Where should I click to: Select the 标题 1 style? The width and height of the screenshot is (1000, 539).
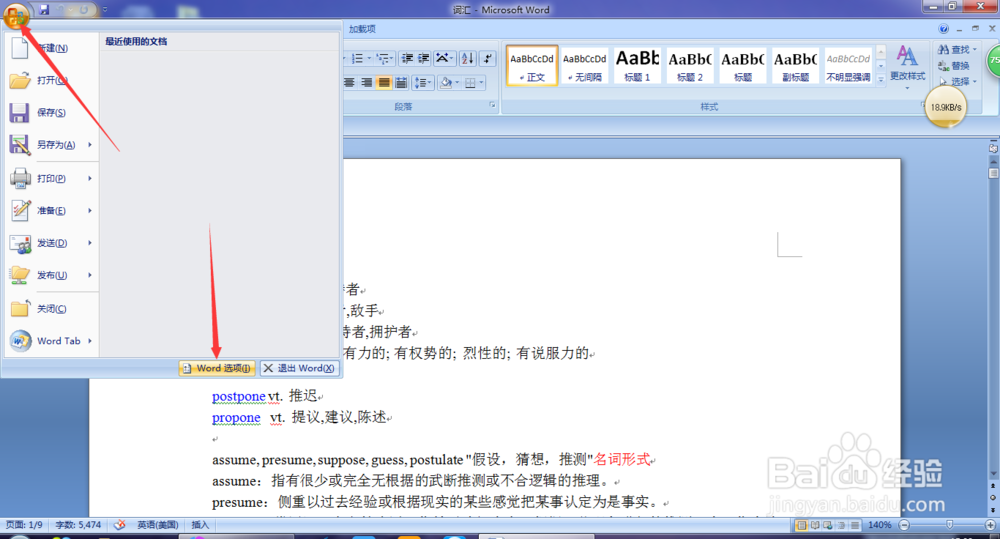(x=637, y=65)
